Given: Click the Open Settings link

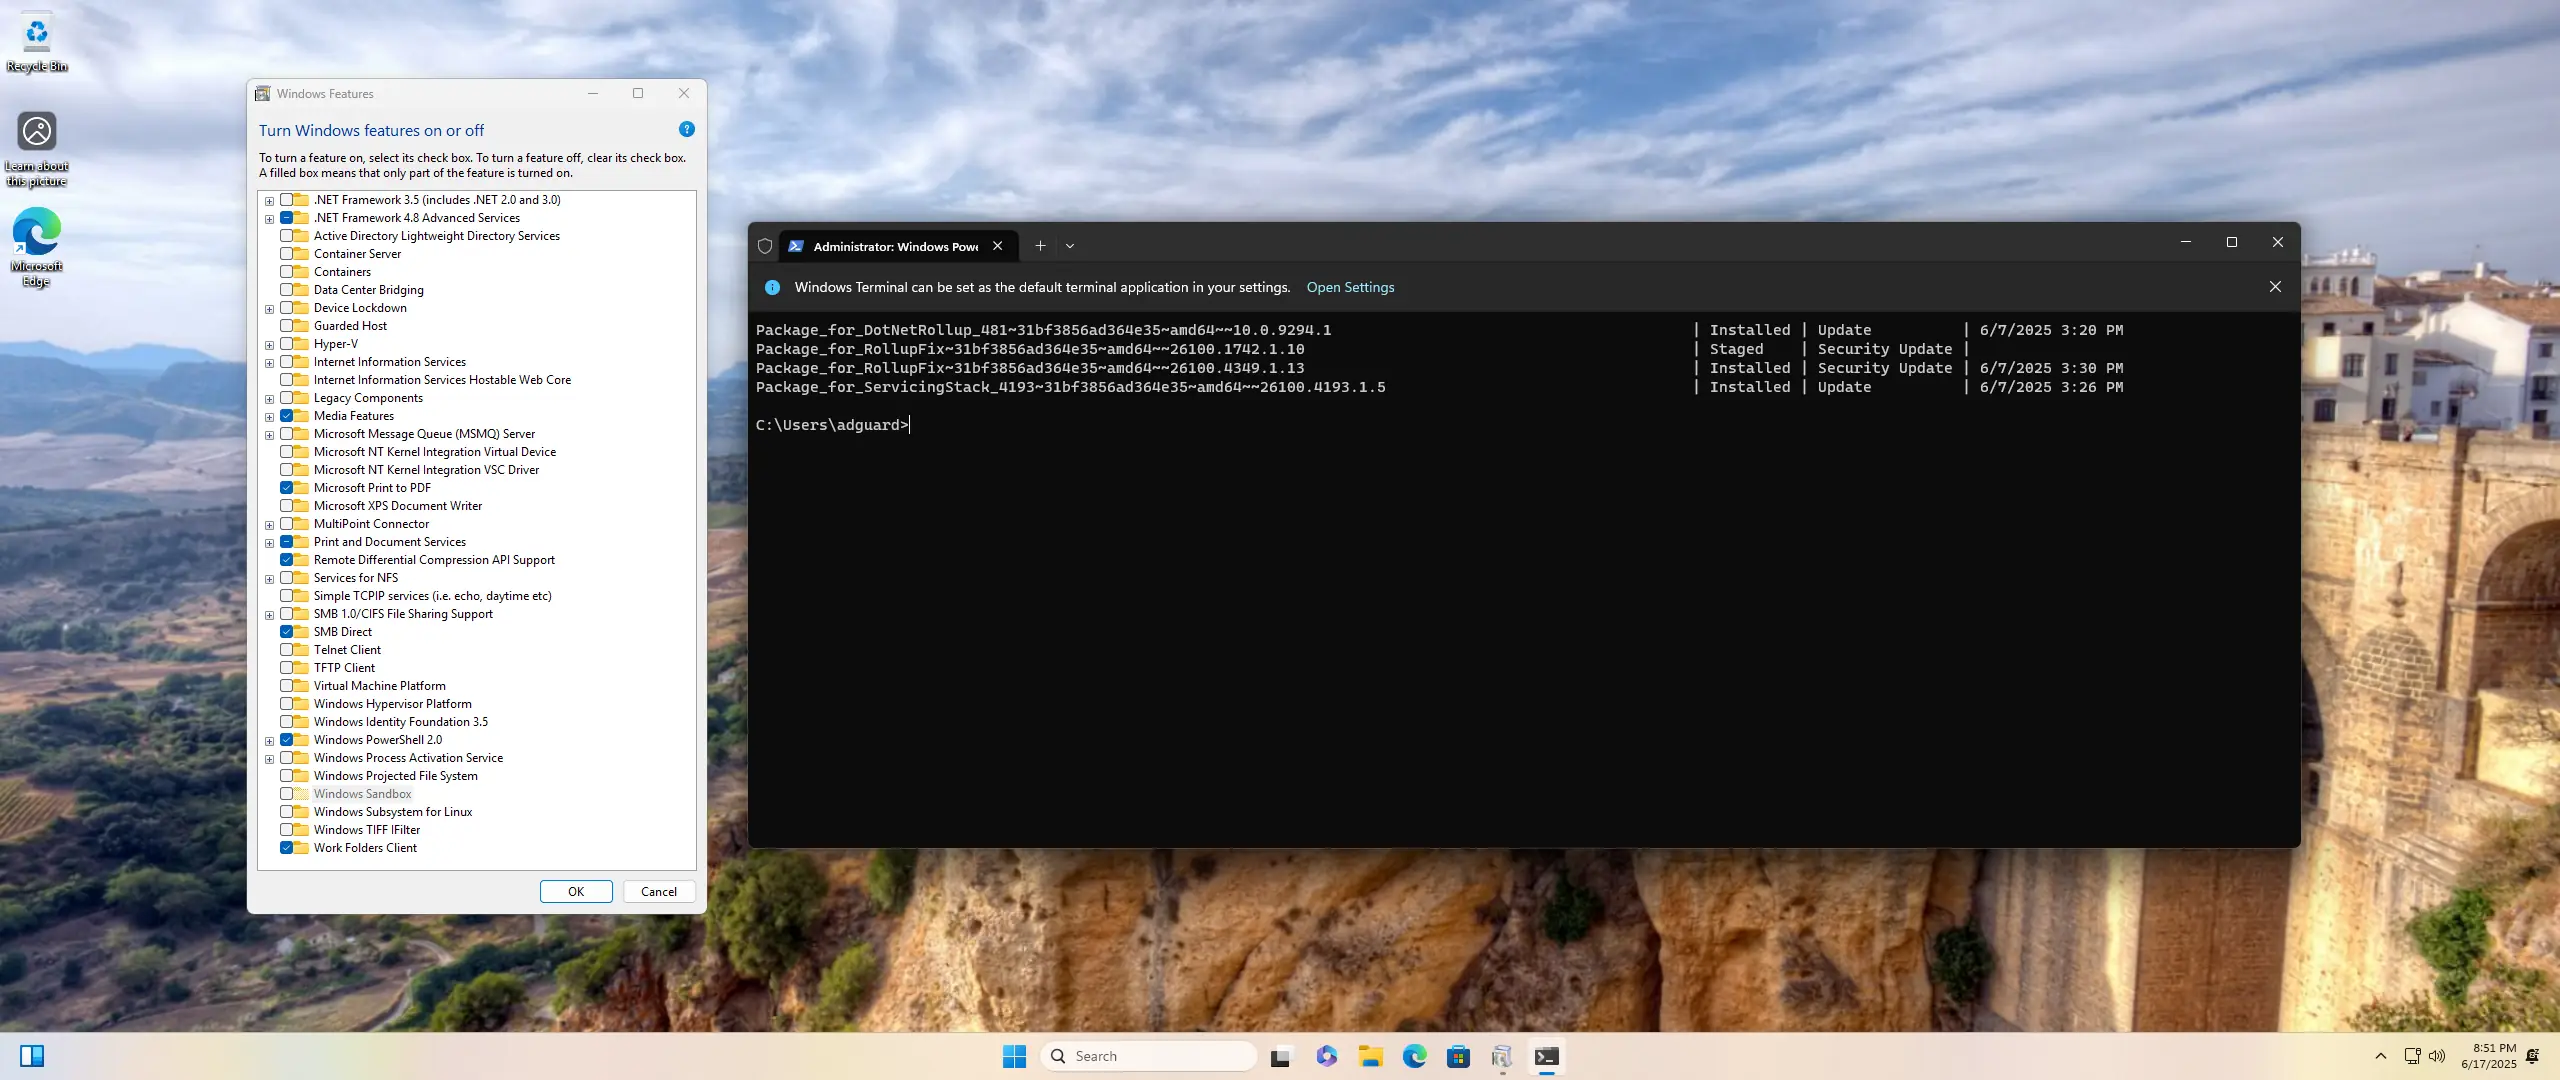Looking at the screenshot, I should [1350, 287].
